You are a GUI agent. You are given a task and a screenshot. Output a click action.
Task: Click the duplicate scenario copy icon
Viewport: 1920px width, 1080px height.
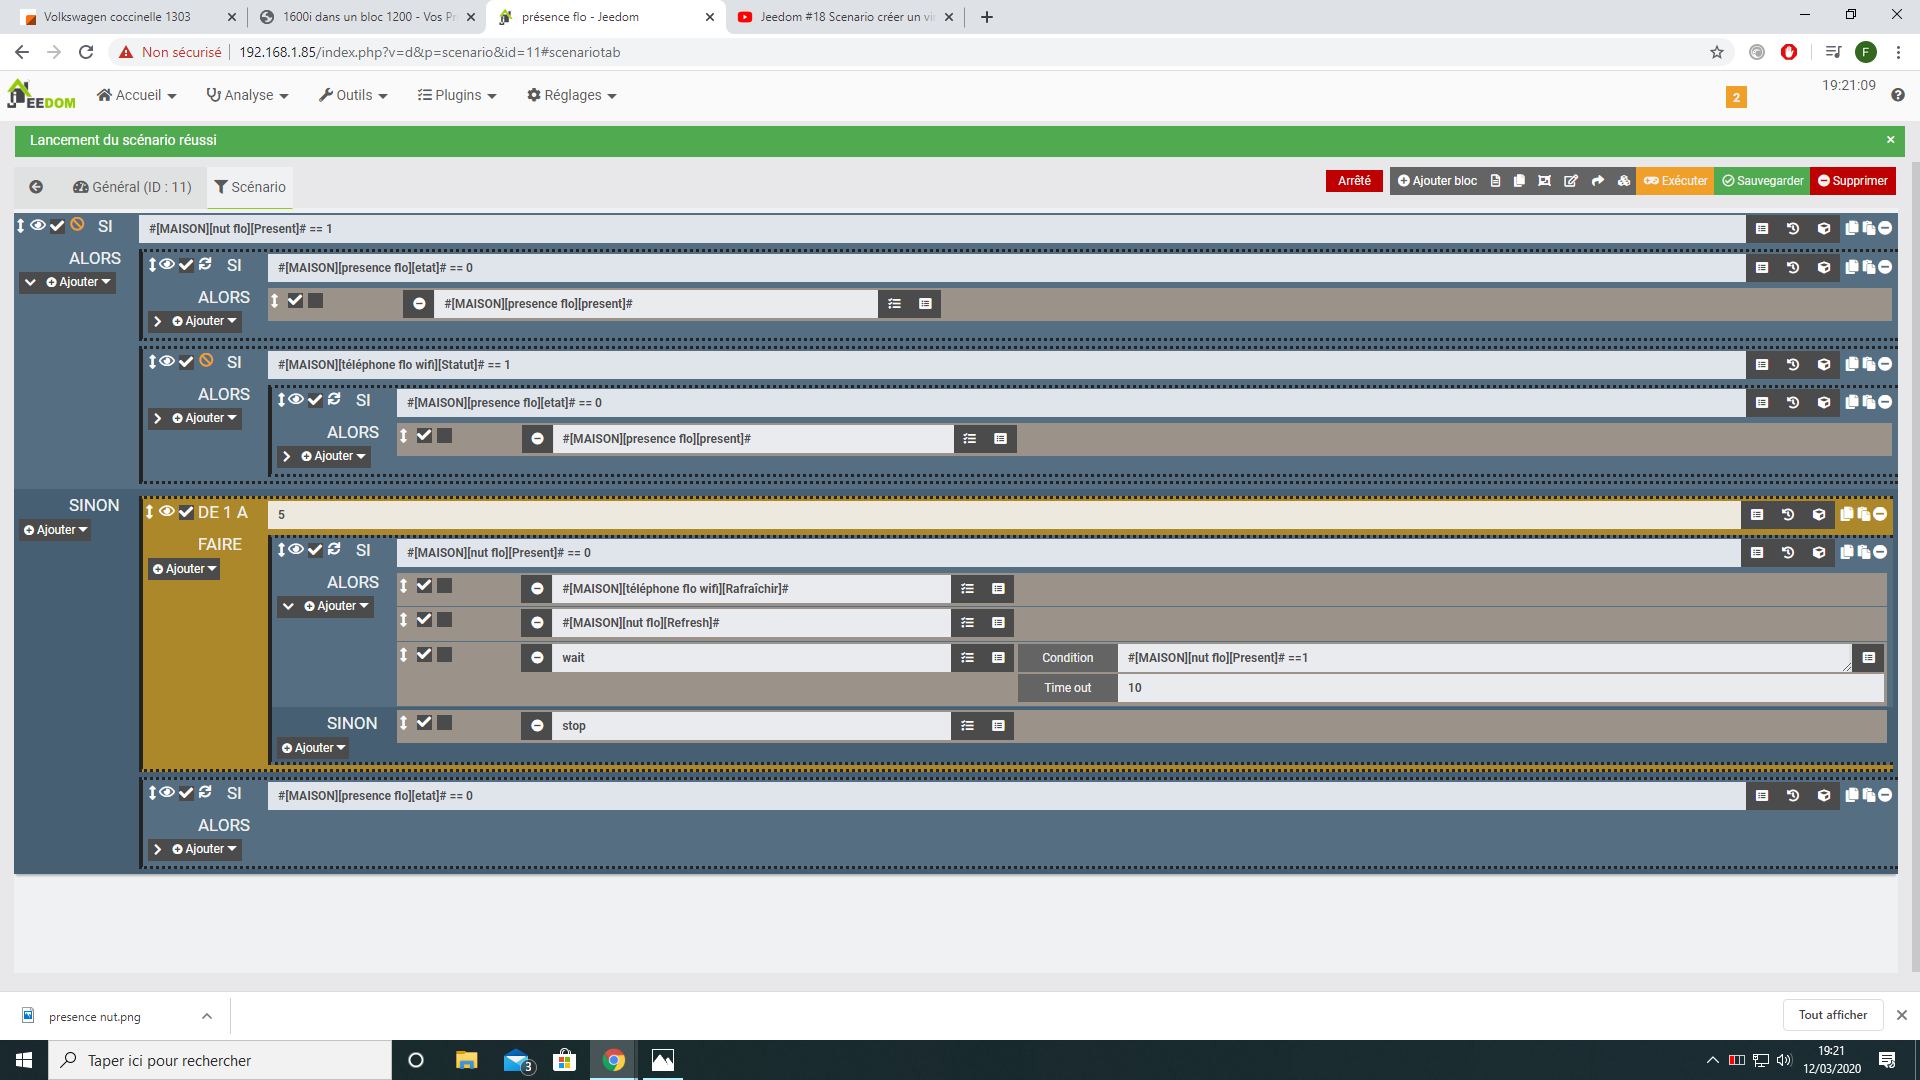point(1519,181)
